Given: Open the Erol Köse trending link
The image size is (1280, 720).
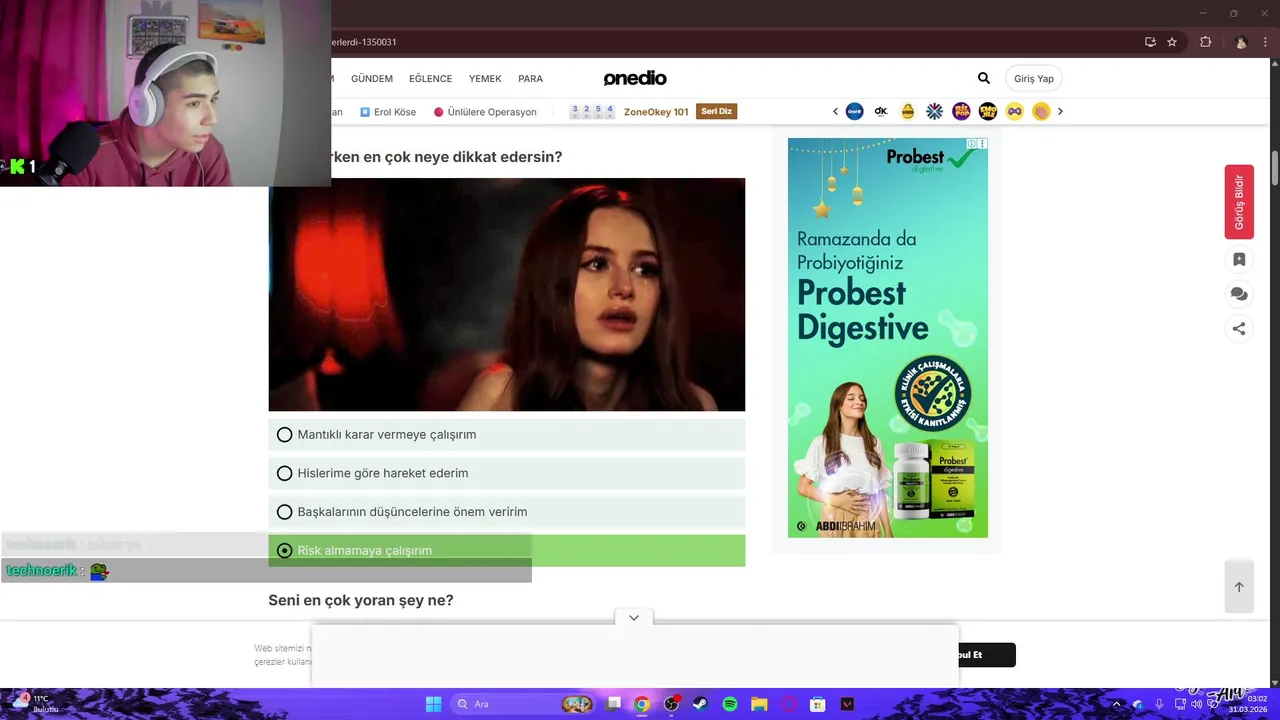Looking at the screenshot, I should click(x=388, y=112).
